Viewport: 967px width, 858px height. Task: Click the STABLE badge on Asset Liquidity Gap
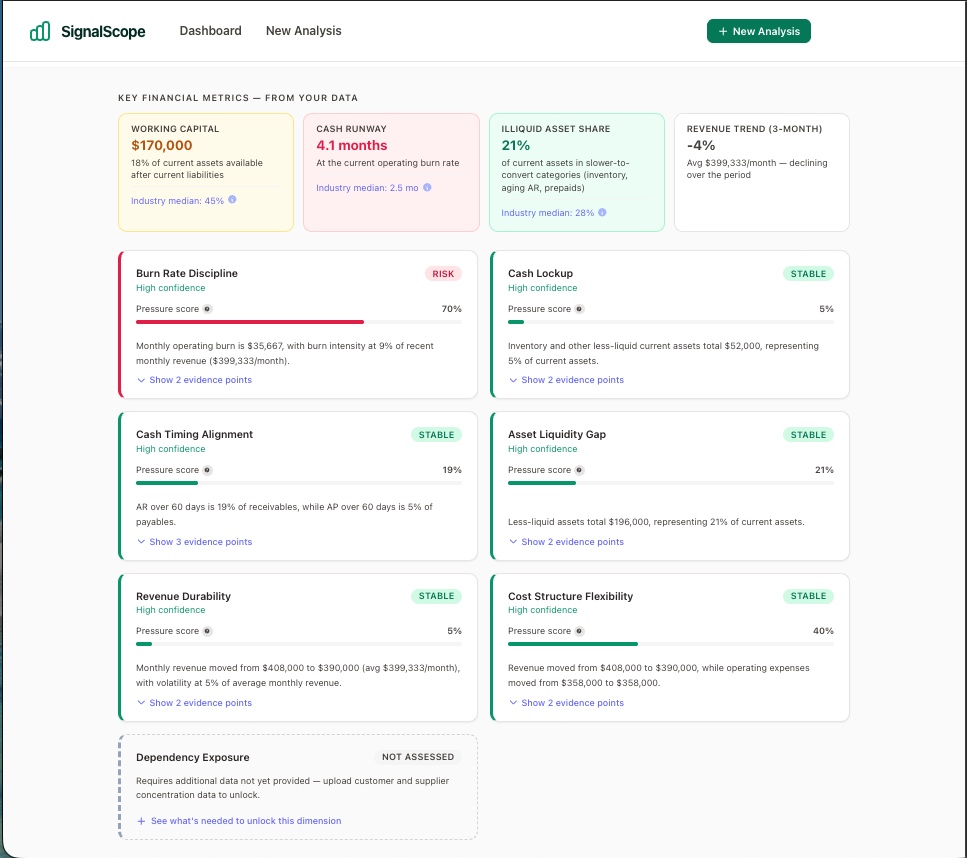pyautogui.click(x=808, y=435)
